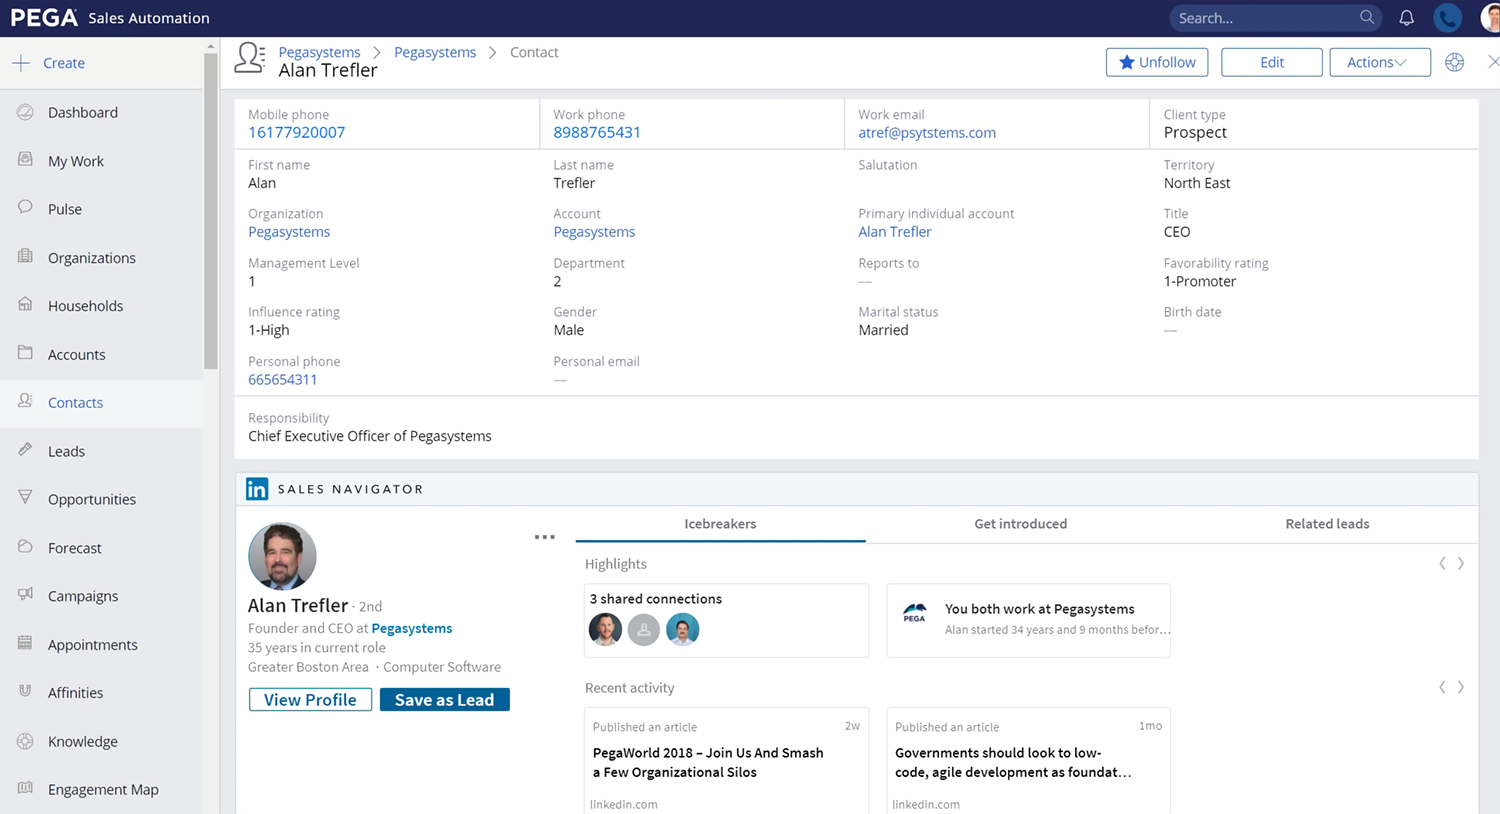Click the search magnifier icon

[x=1367, y=18]
